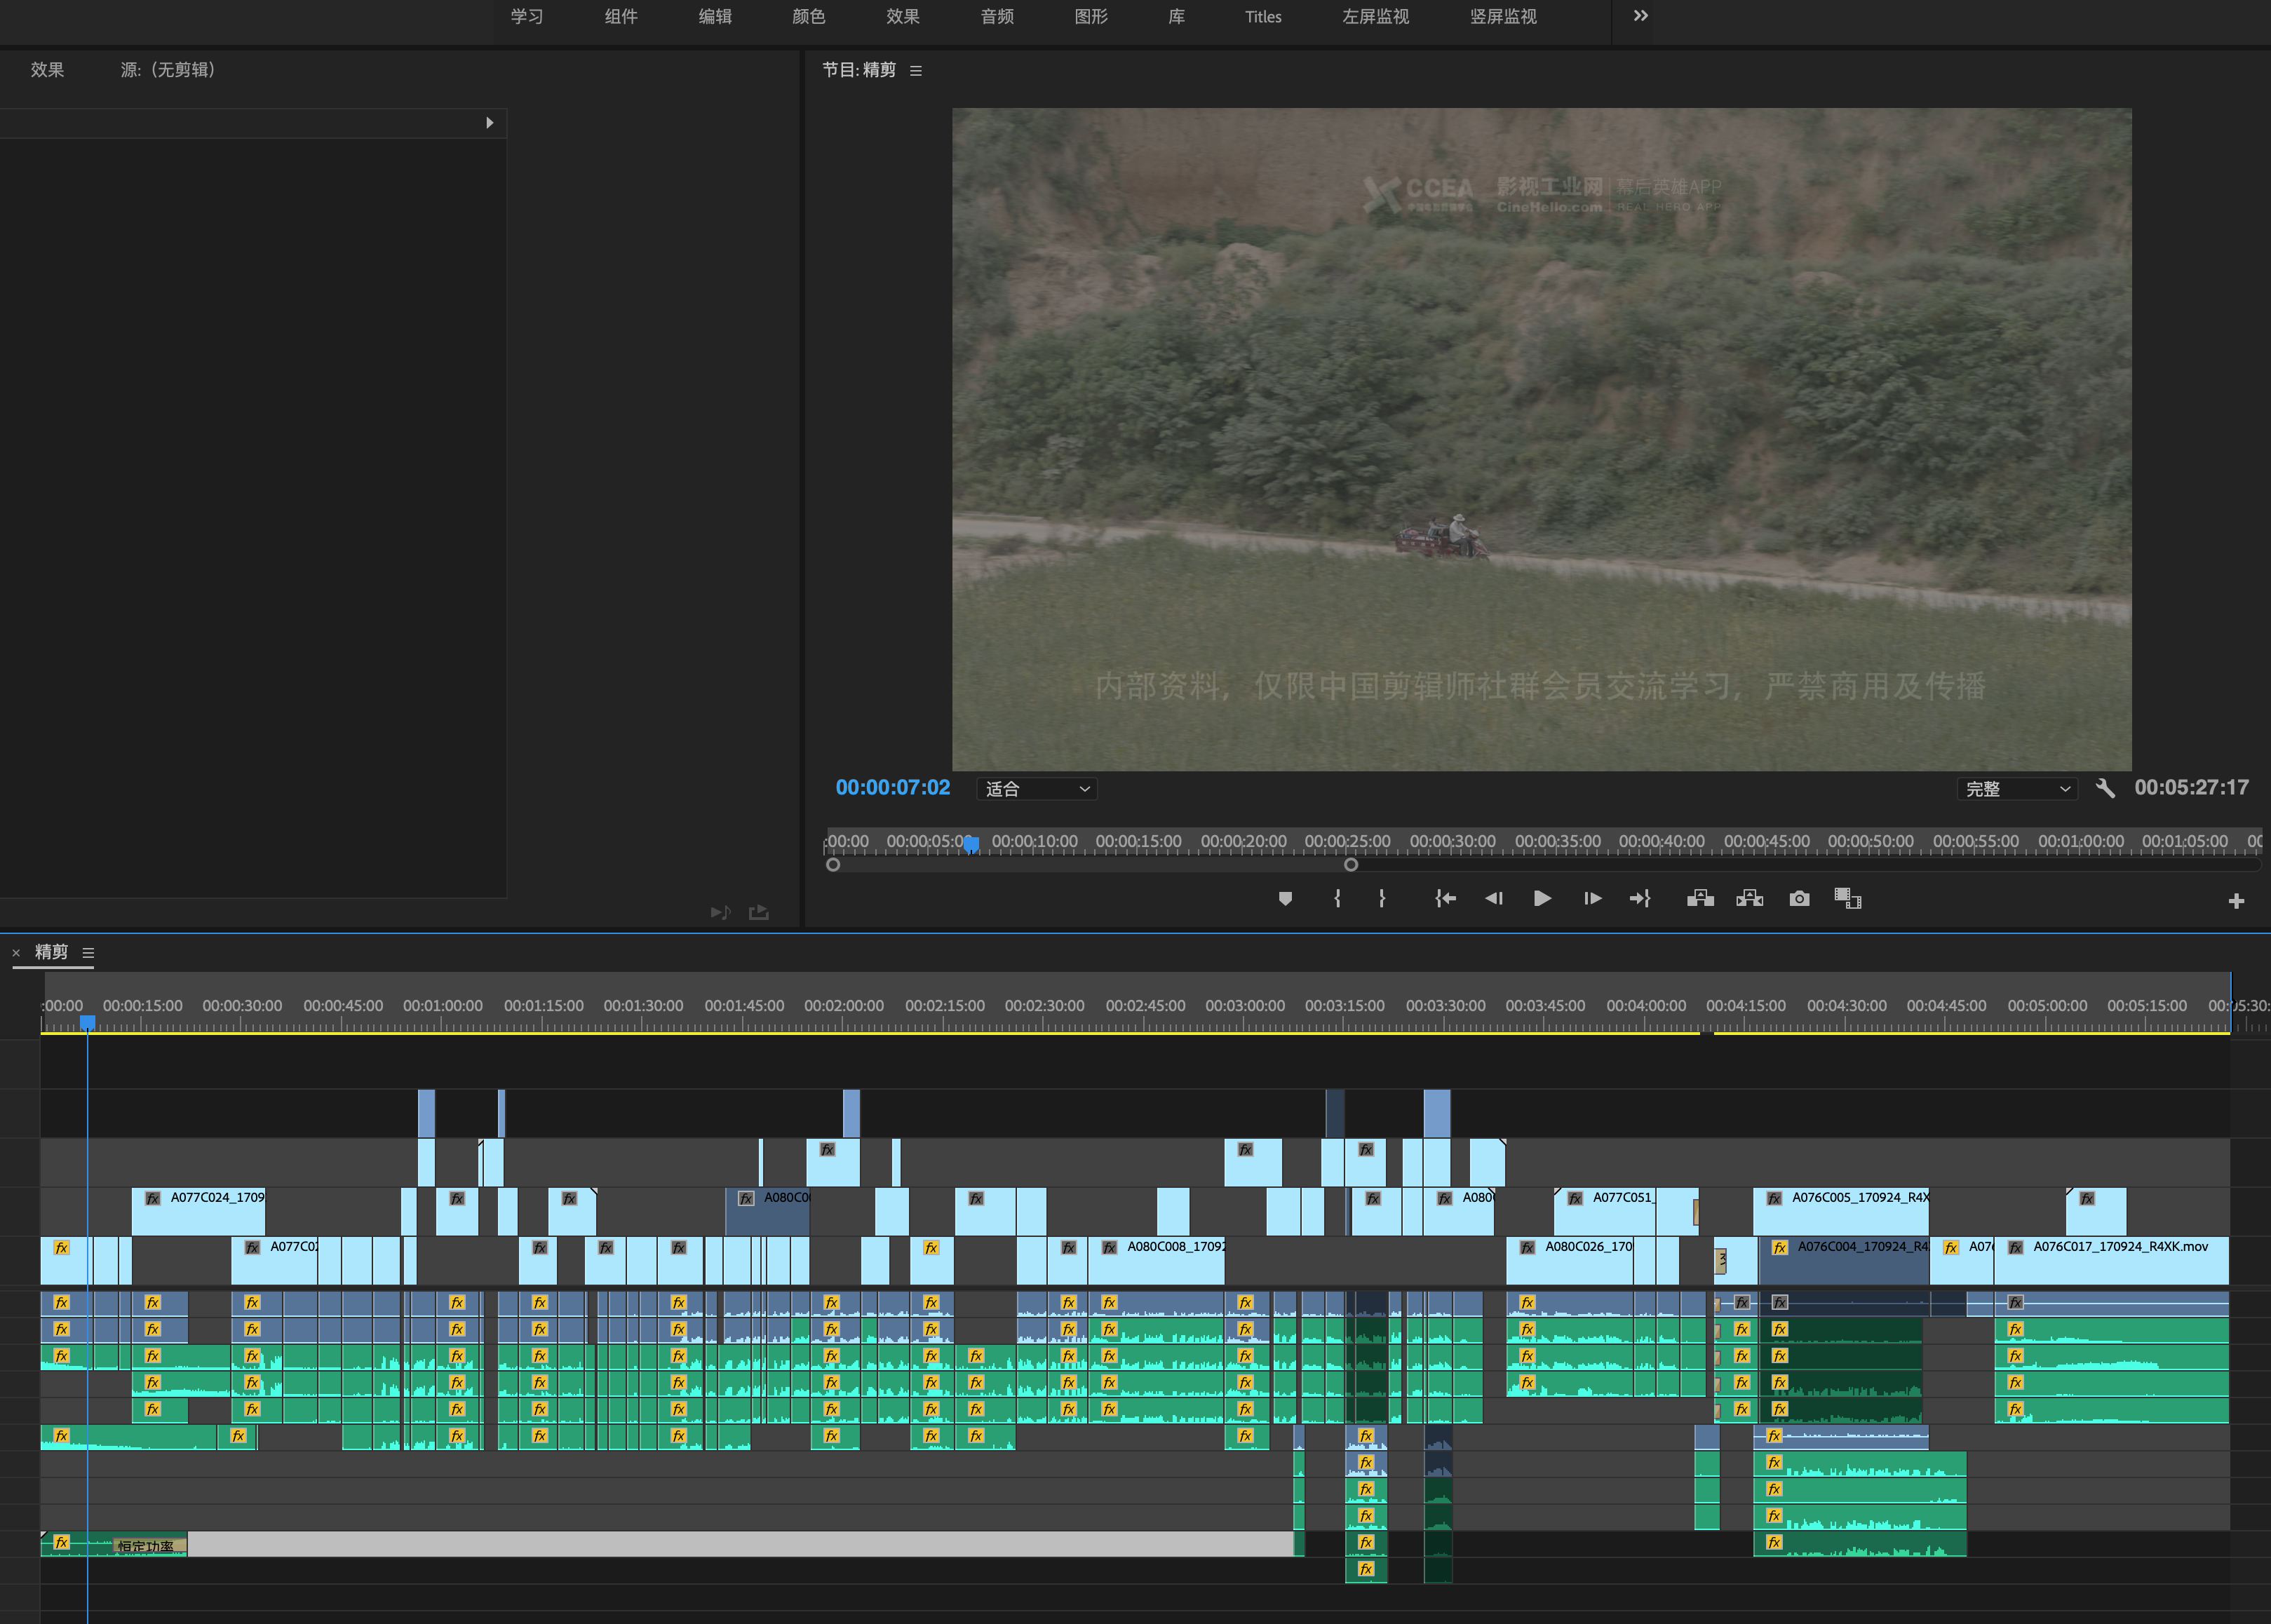The image size is (2271, 1624).
Task: Click the 00:00:07:02 playhead timecode
Action: [892, 788]
